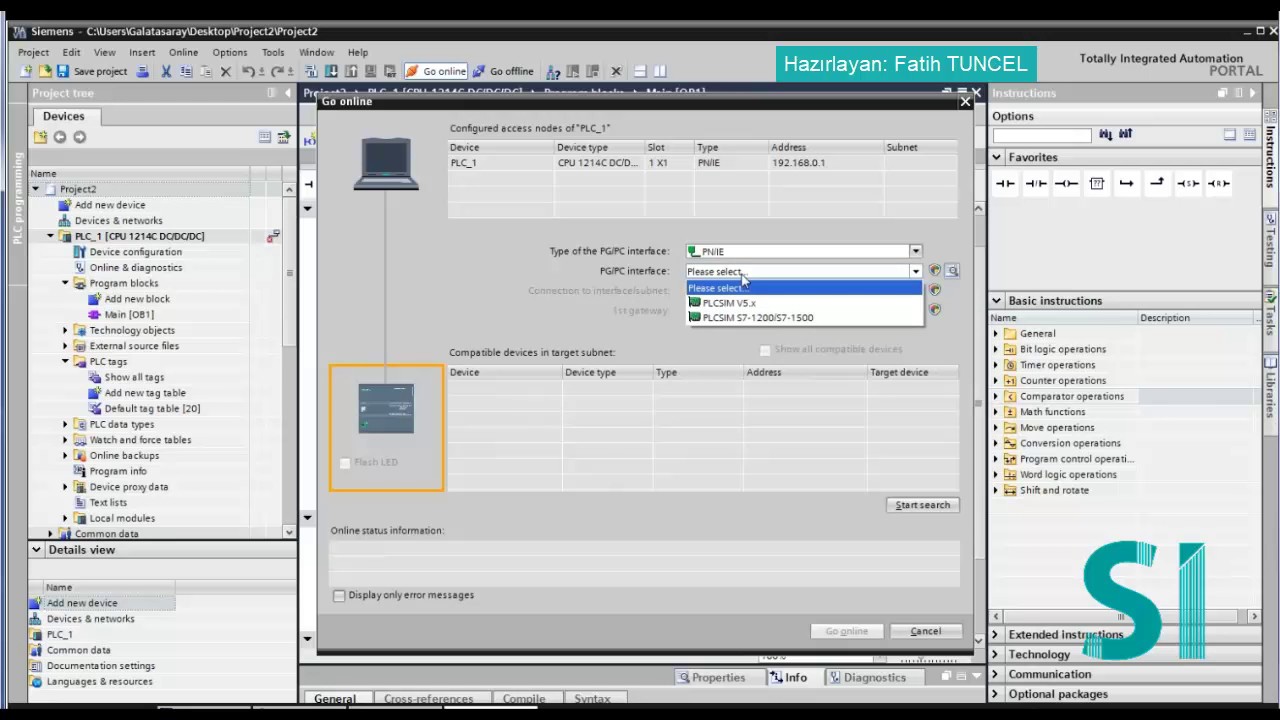Select PLCSIM V5.x from the list
Viewport: 1280px width, 720px height.
[x=804, y=303]
